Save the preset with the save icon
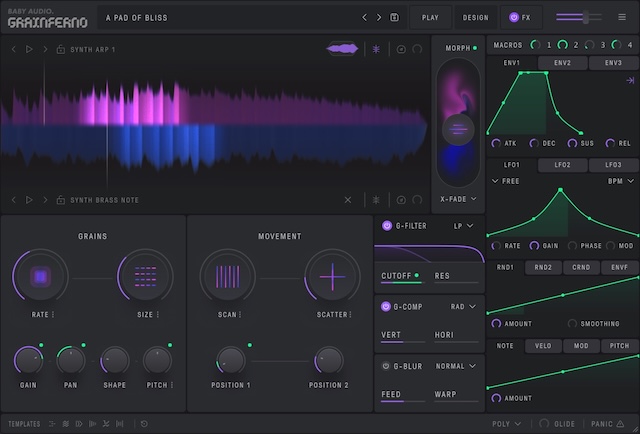Screen dimensions: 640x434 tap(394, 17)
